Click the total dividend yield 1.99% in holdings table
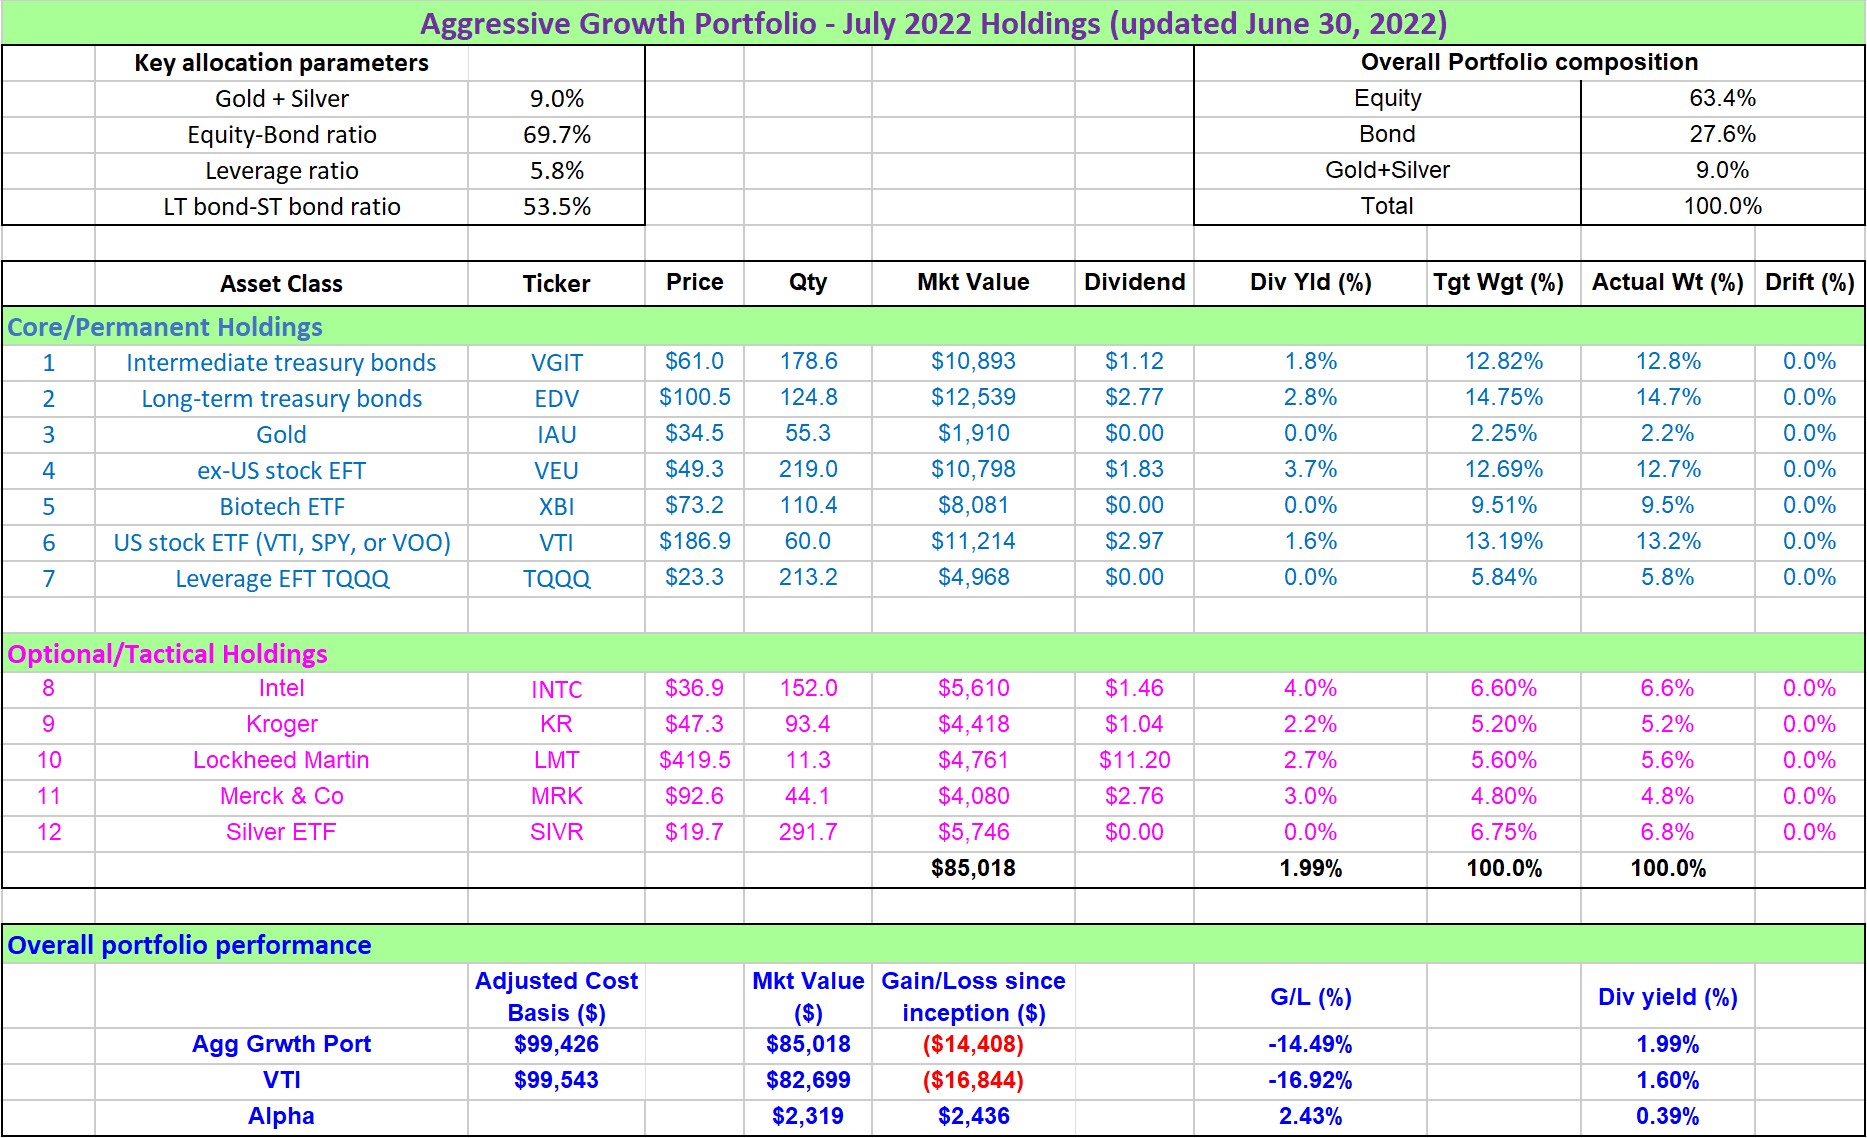Viewport: 1867px width, 1138px height. pos(1310,869)
